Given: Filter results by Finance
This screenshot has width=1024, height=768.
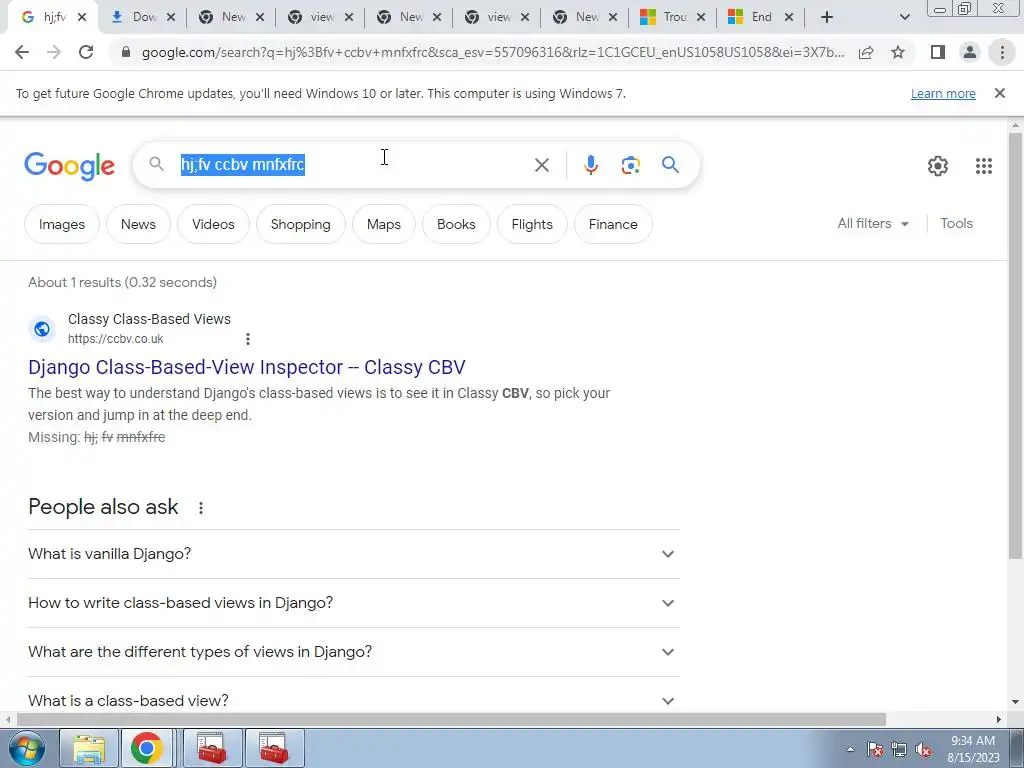Looking at the screenshot, I should (x=613, y=224).
